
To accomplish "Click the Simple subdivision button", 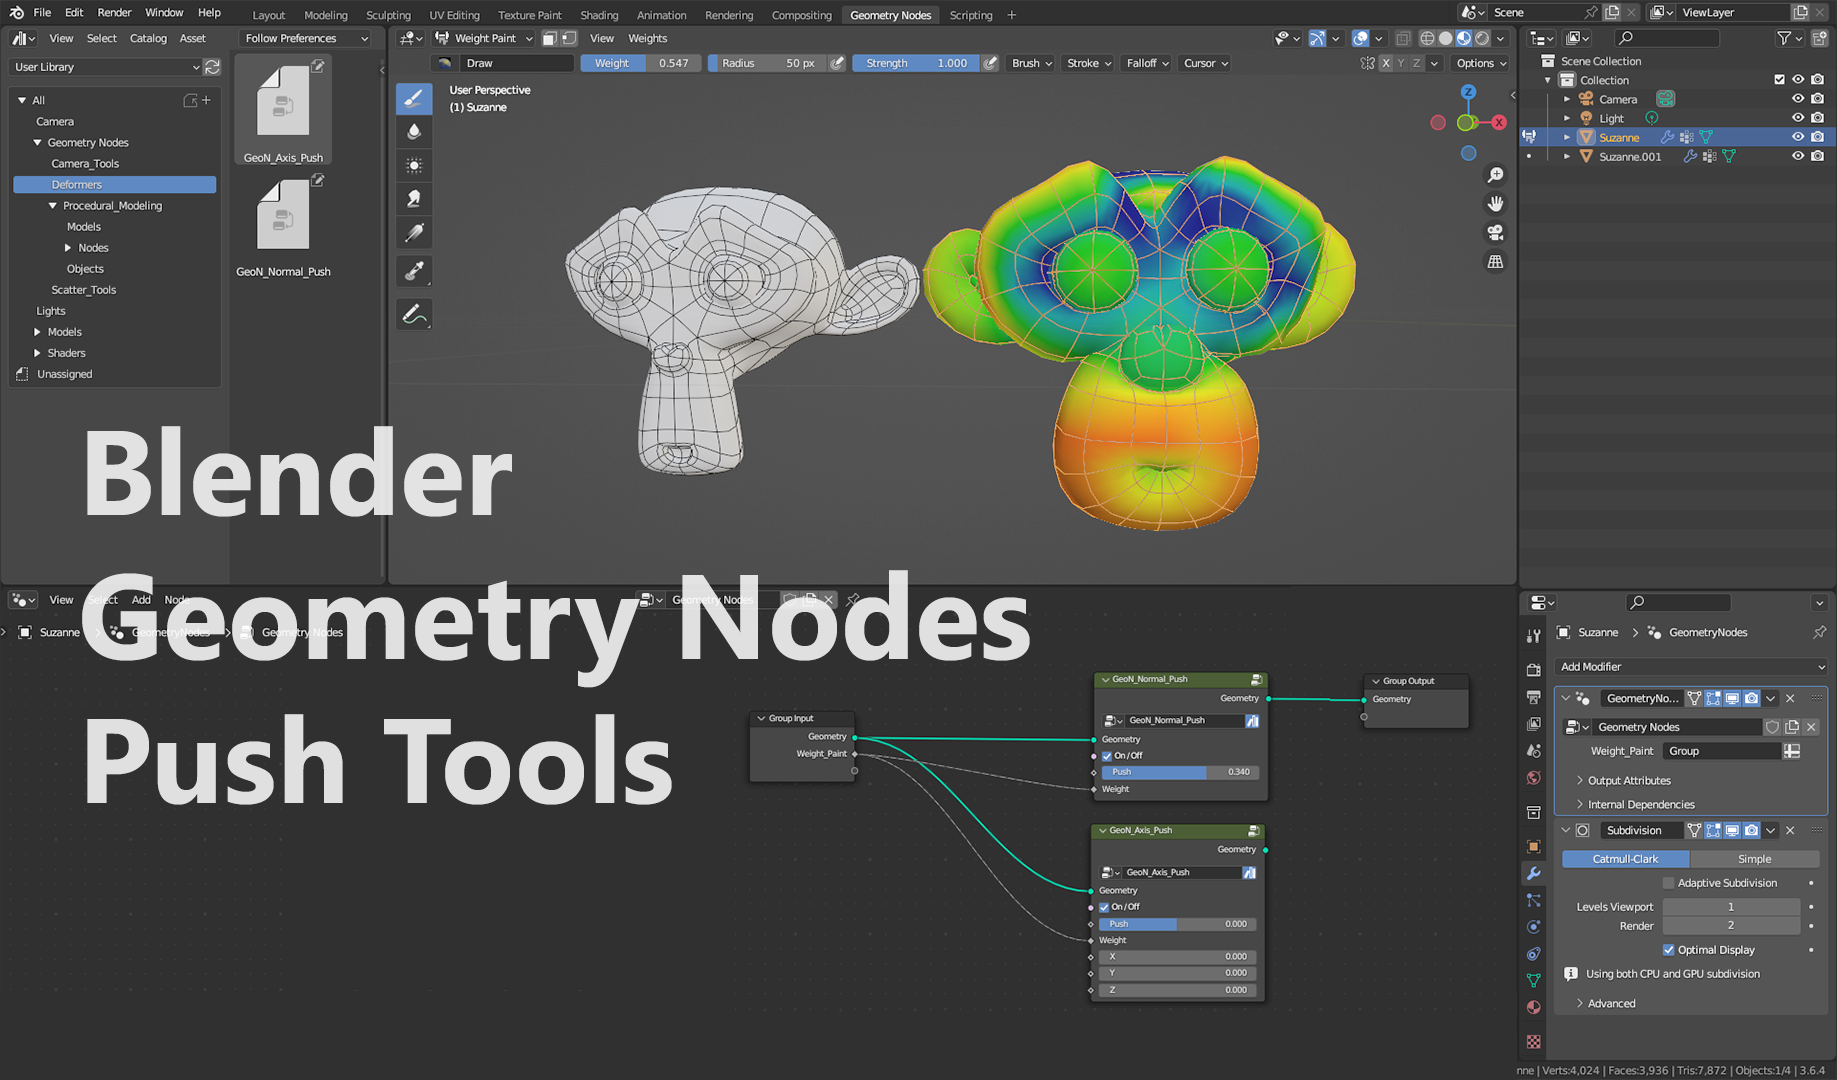I will click(1754, 858).
